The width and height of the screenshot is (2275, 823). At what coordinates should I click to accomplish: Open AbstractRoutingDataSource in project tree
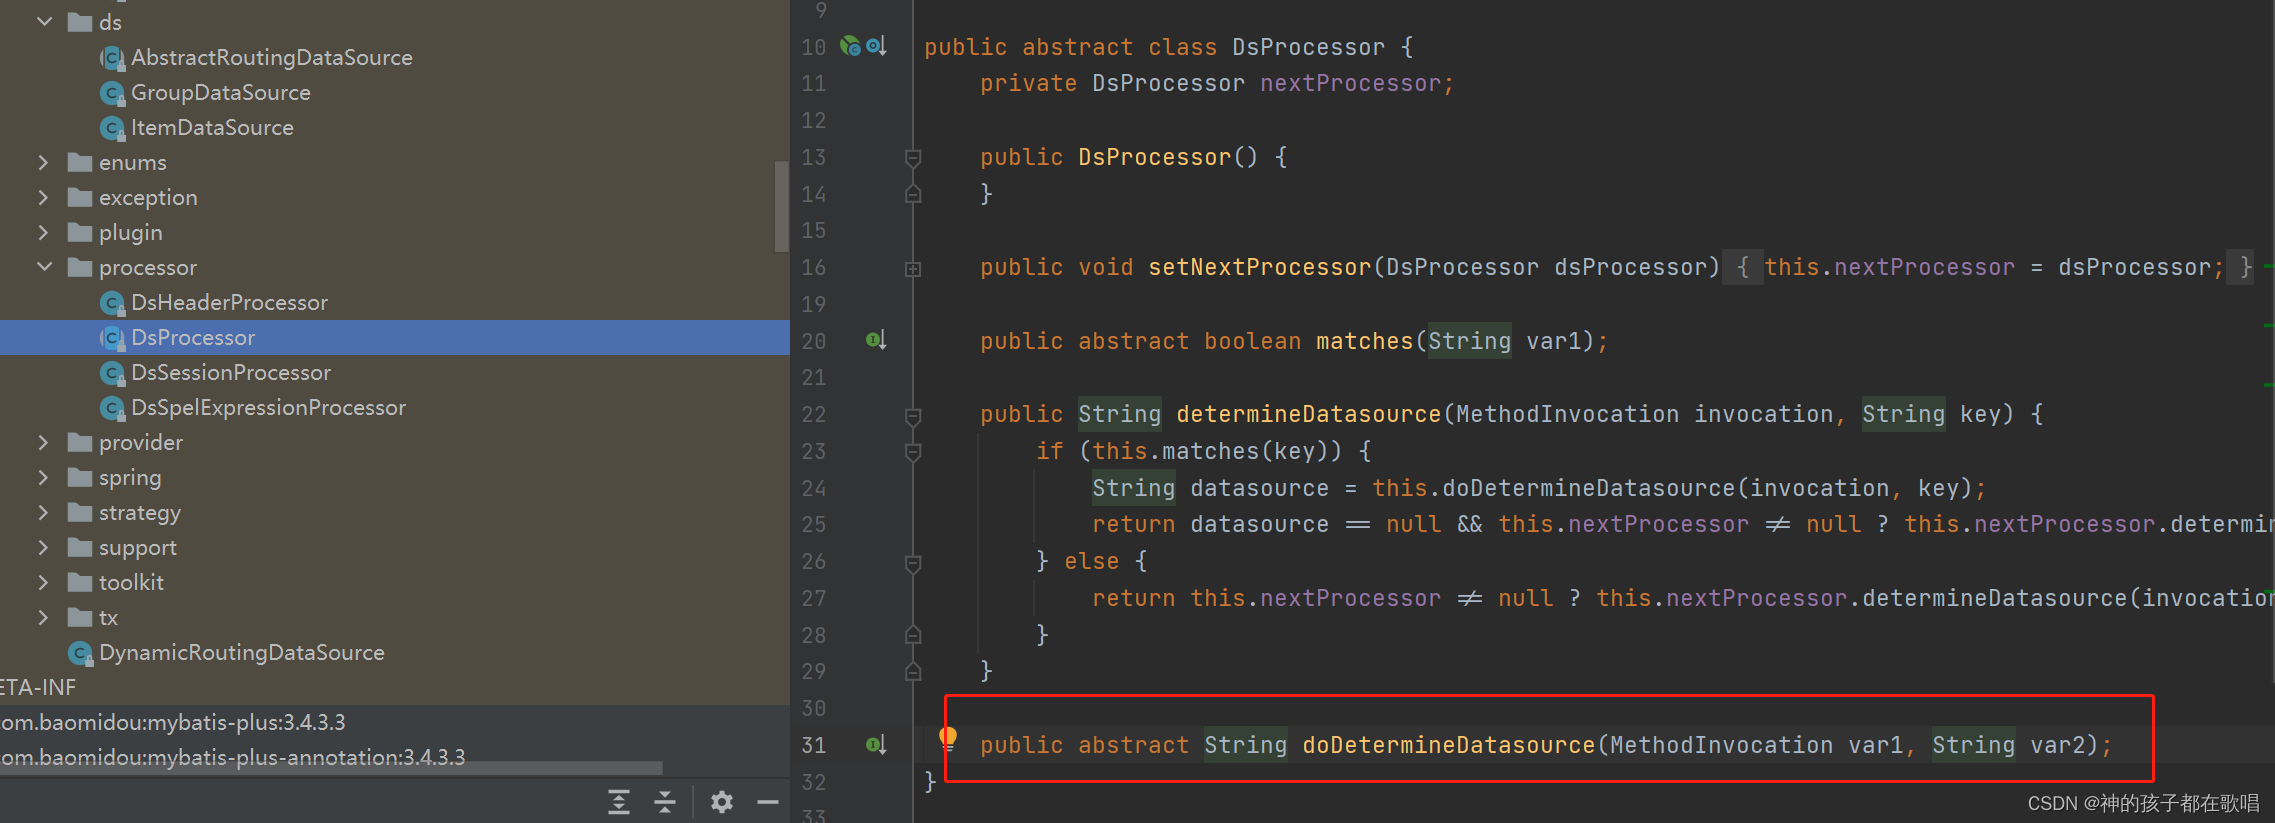click(272, 57)
